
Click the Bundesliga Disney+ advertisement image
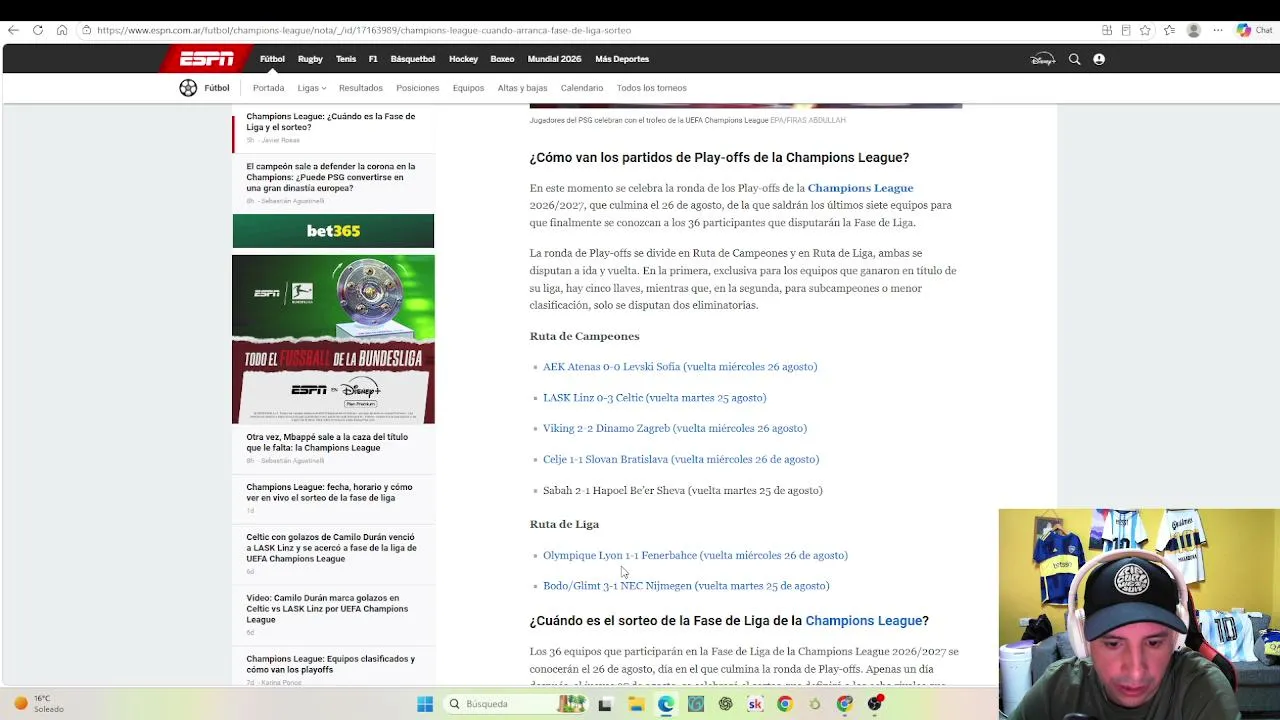pyautogui.click(x=333, y=339)
